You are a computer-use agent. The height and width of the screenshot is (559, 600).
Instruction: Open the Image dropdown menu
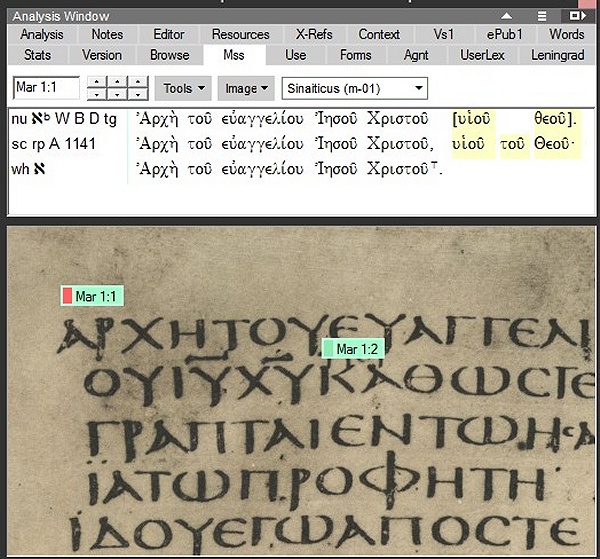[246, 88]
